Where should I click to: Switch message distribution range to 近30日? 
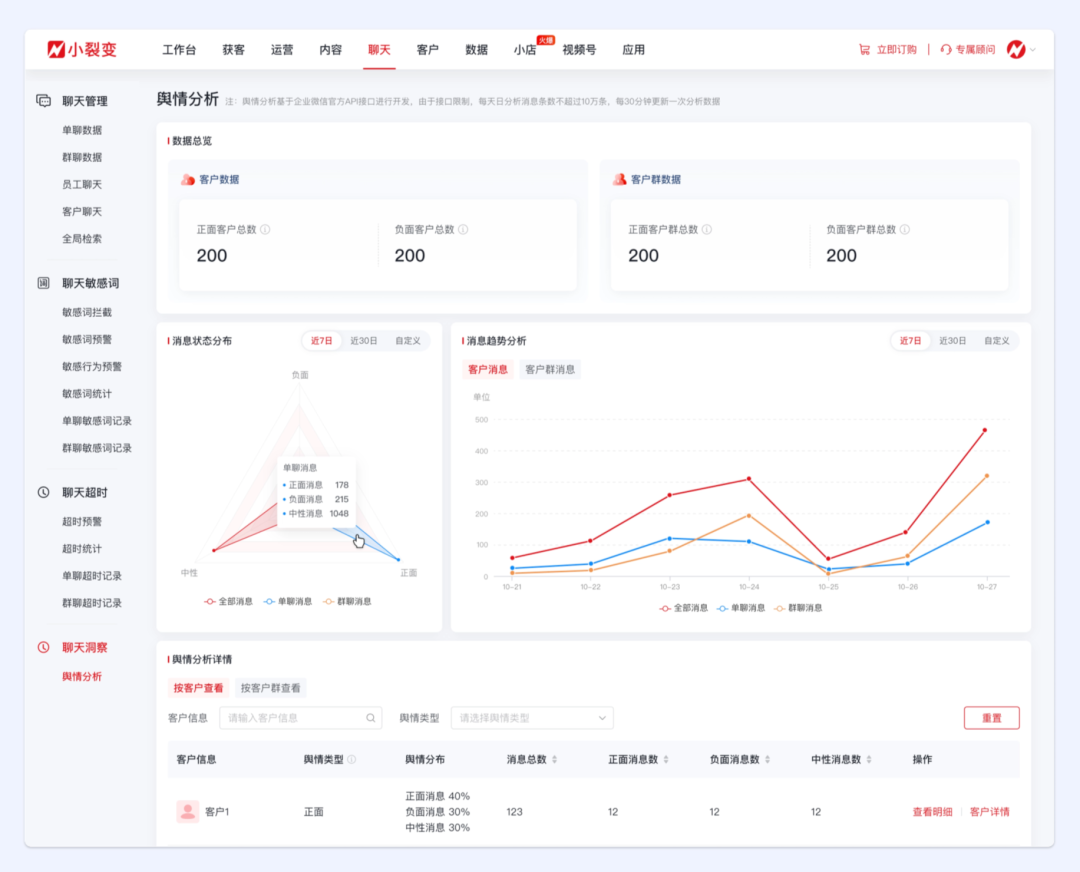pyautogui.click(x=364, y=341)
